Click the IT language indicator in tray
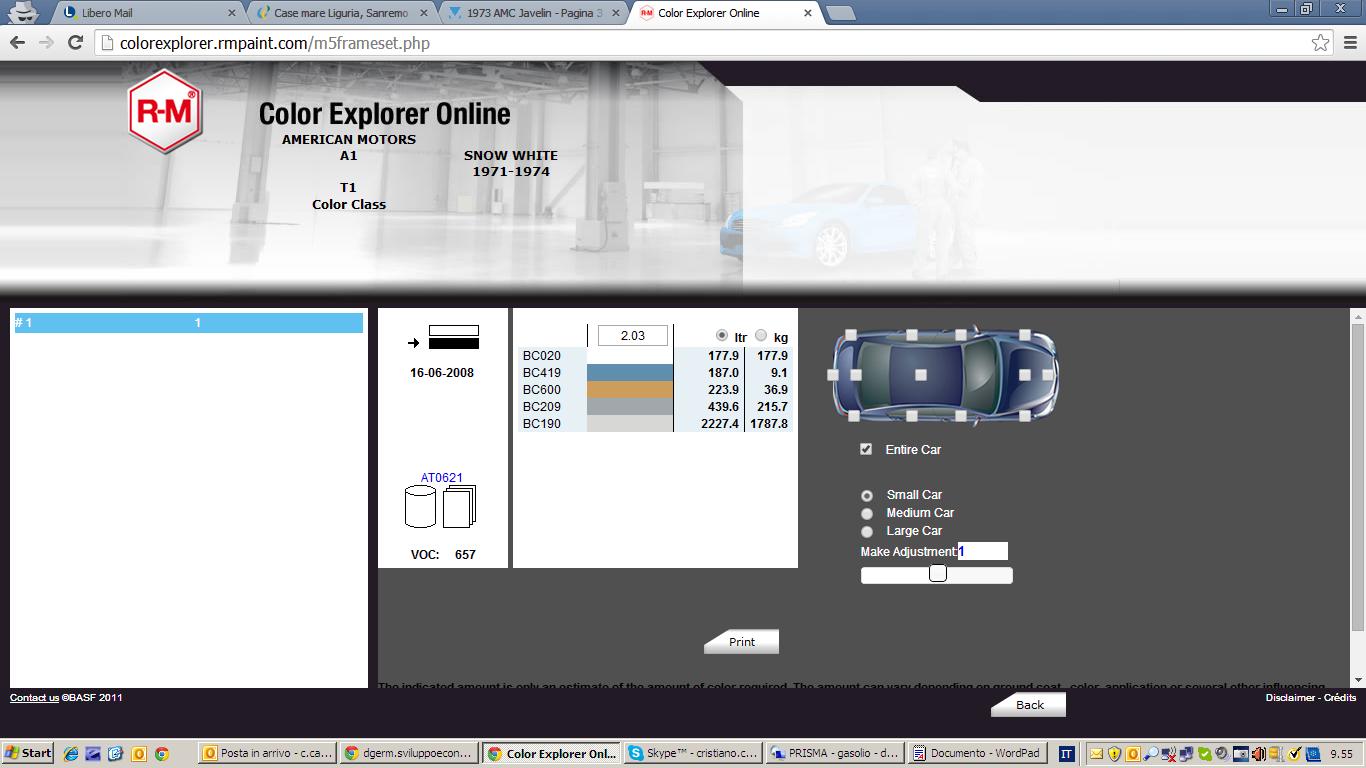 point(1067,754)
